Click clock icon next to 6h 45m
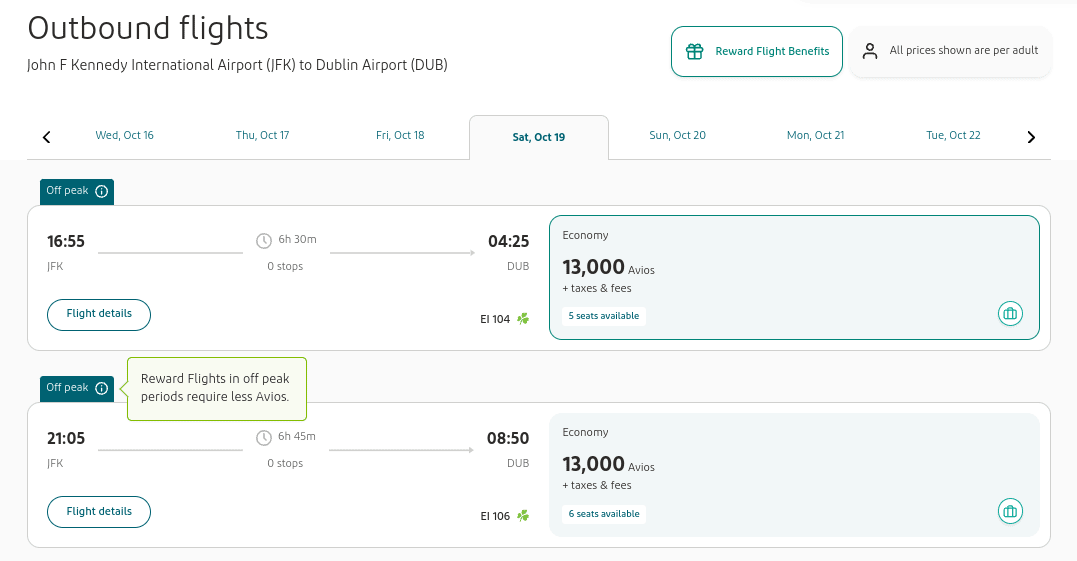This screenshot has width=1077, height=561. point(264,437)
